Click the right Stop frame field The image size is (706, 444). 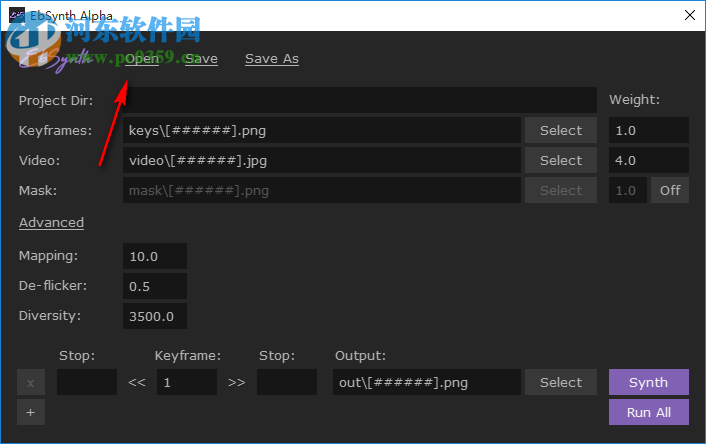(287, 382)
